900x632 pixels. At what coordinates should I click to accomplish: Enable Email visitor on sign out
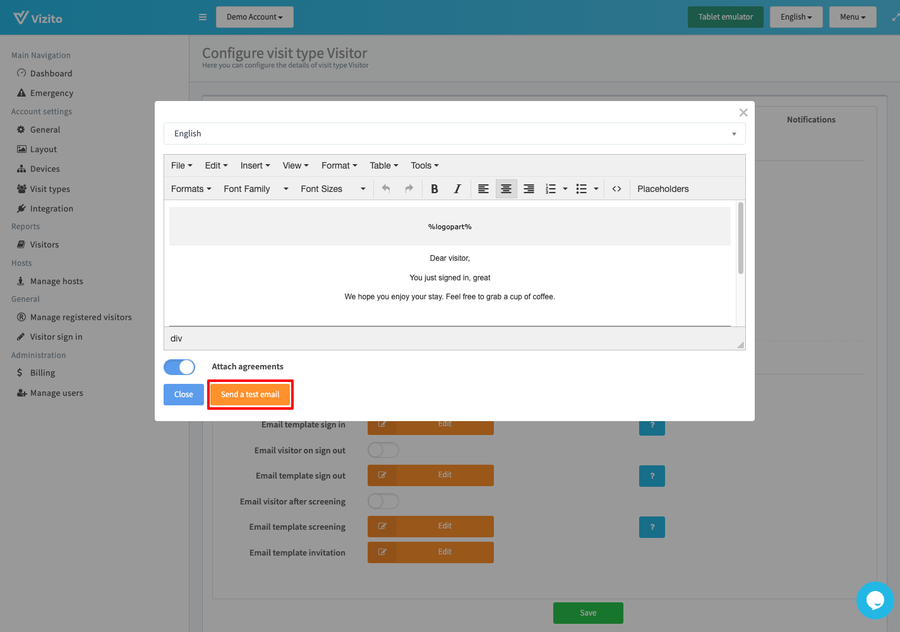(x=383, y=450)
